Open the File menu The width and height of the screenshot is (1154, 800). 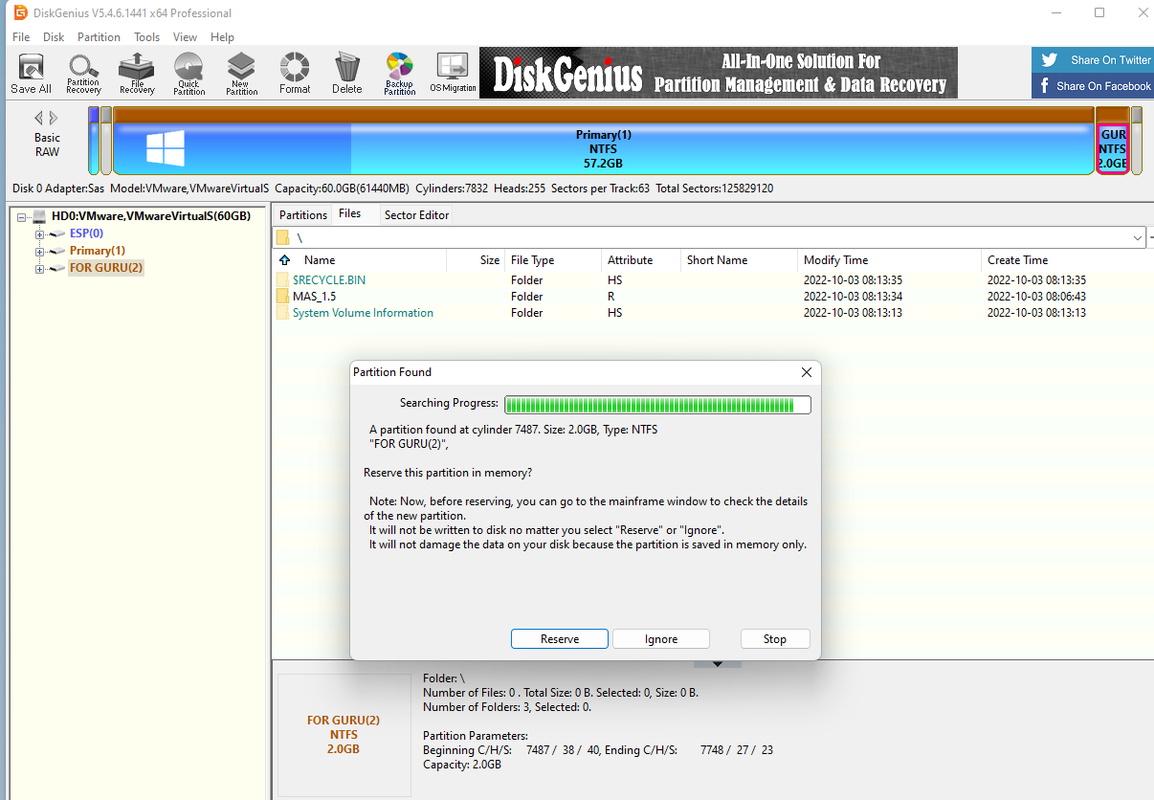[21, 37]
